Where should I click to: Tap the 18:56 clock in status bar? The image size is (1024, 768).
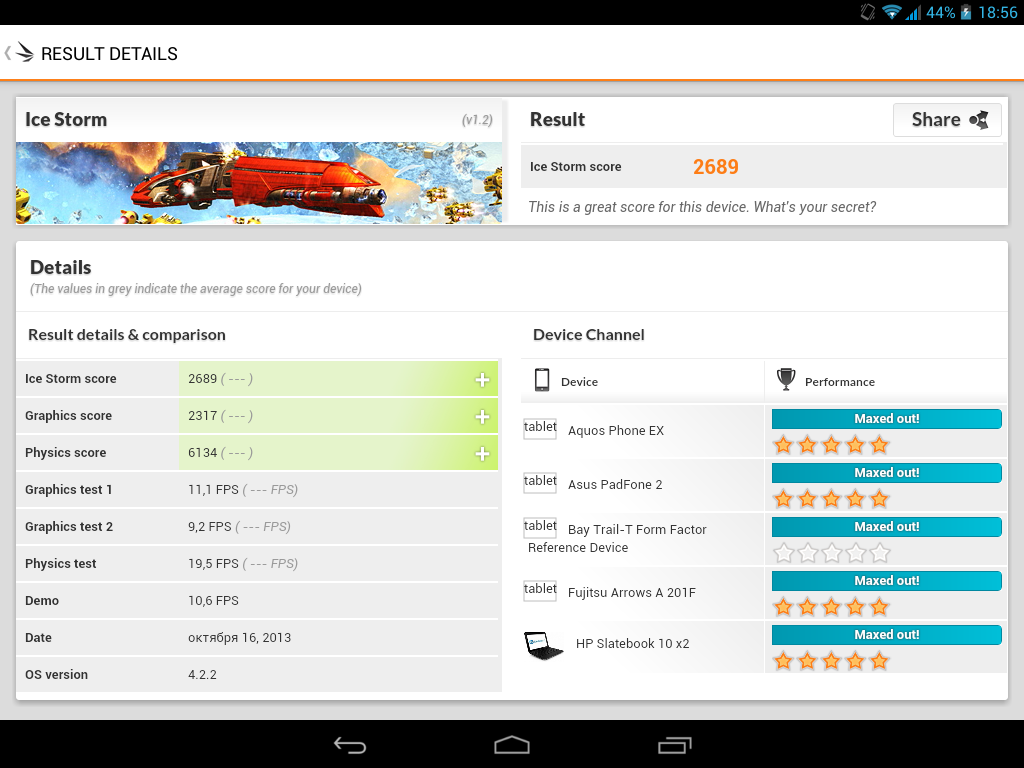[x=997, y=12]
